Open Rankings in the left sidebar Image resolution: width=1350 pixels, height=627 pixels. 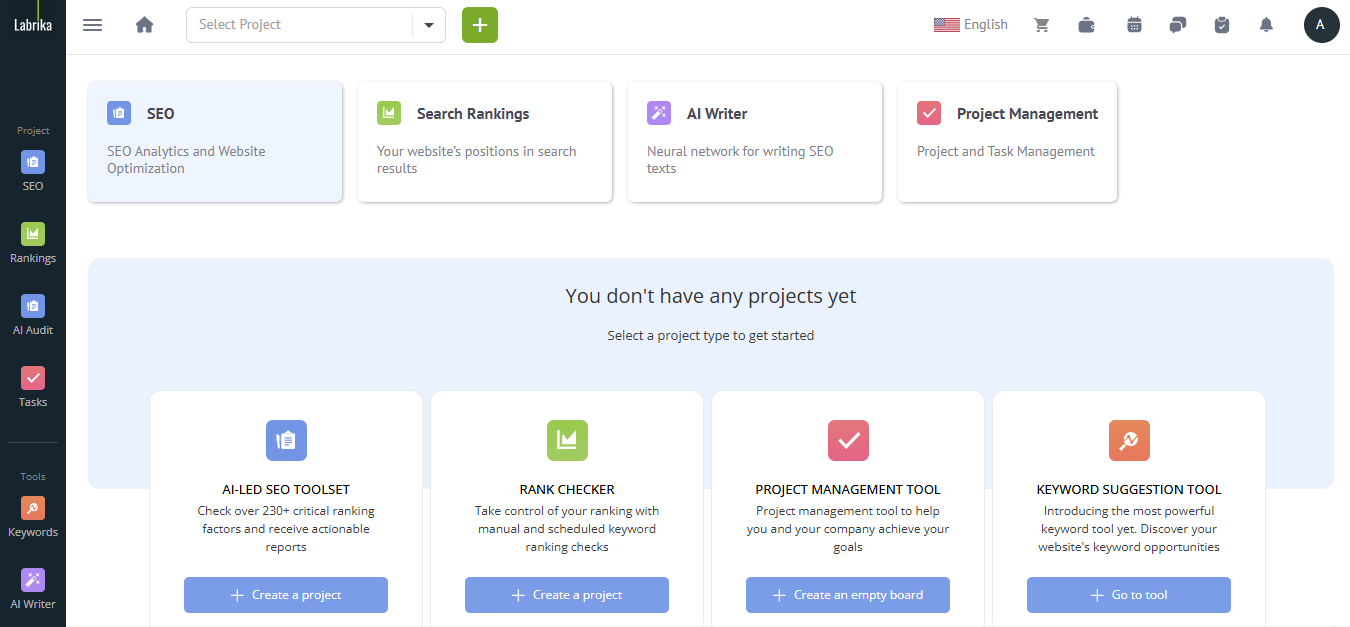coord(33,243)
